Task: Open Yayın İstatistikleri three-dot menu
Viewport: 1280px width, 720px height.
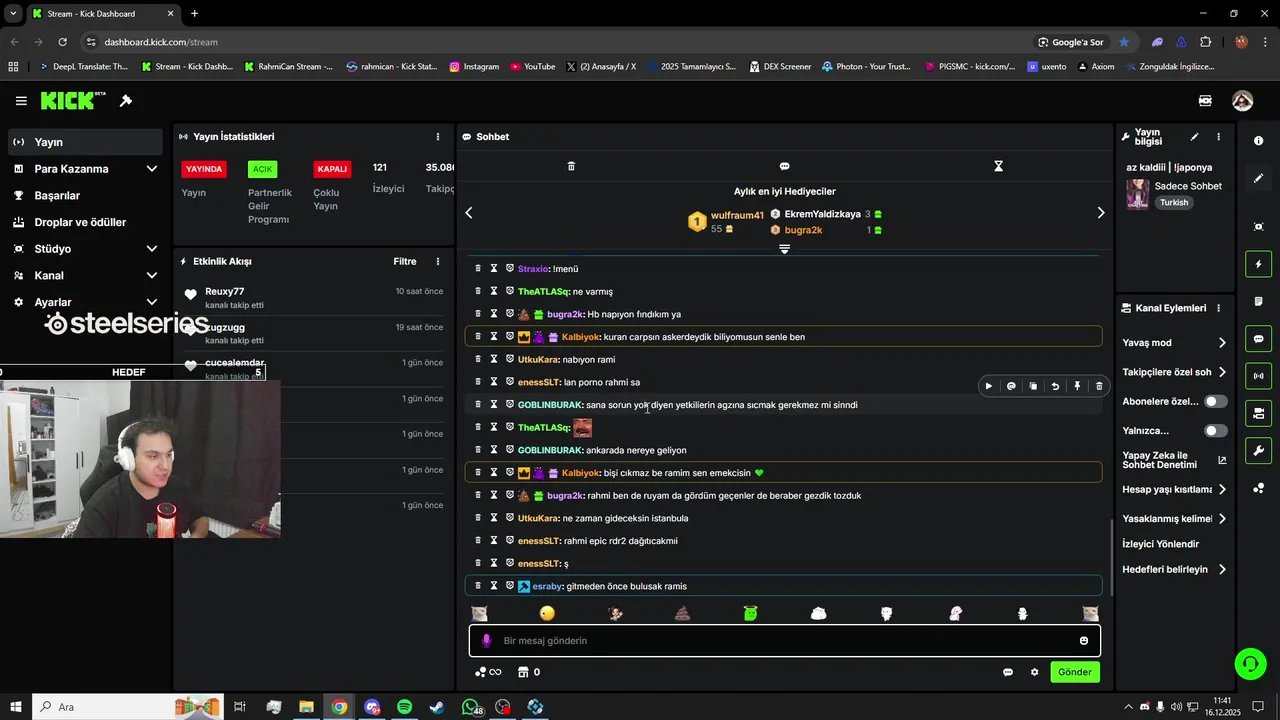Action: [437, 137]
